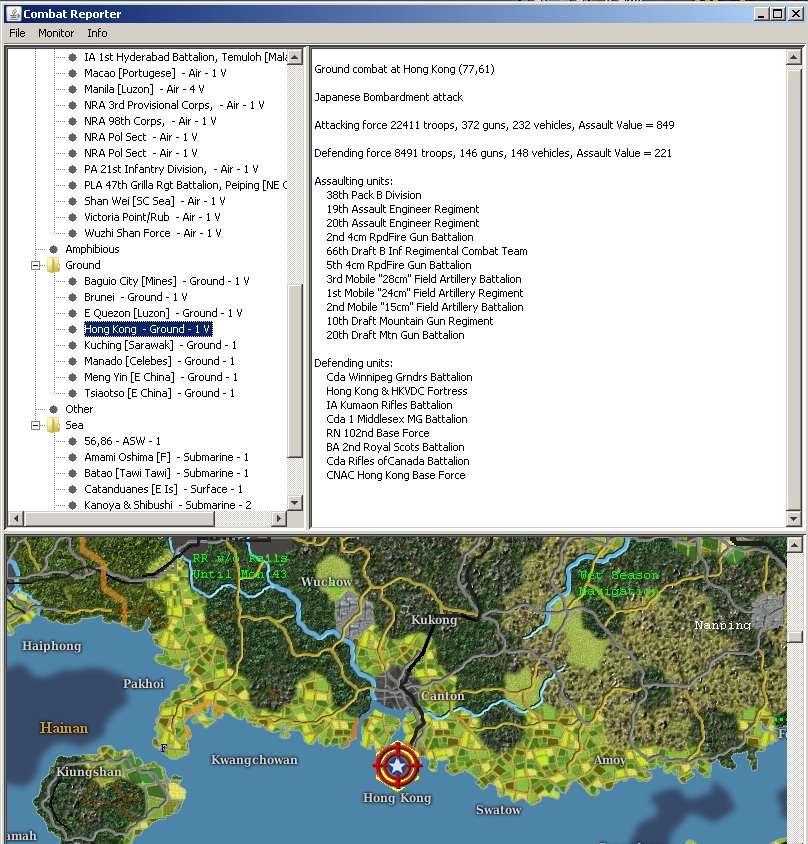The image size is (808, 844).
Task: Click the Ground folder icon
Action: point(54,265)
